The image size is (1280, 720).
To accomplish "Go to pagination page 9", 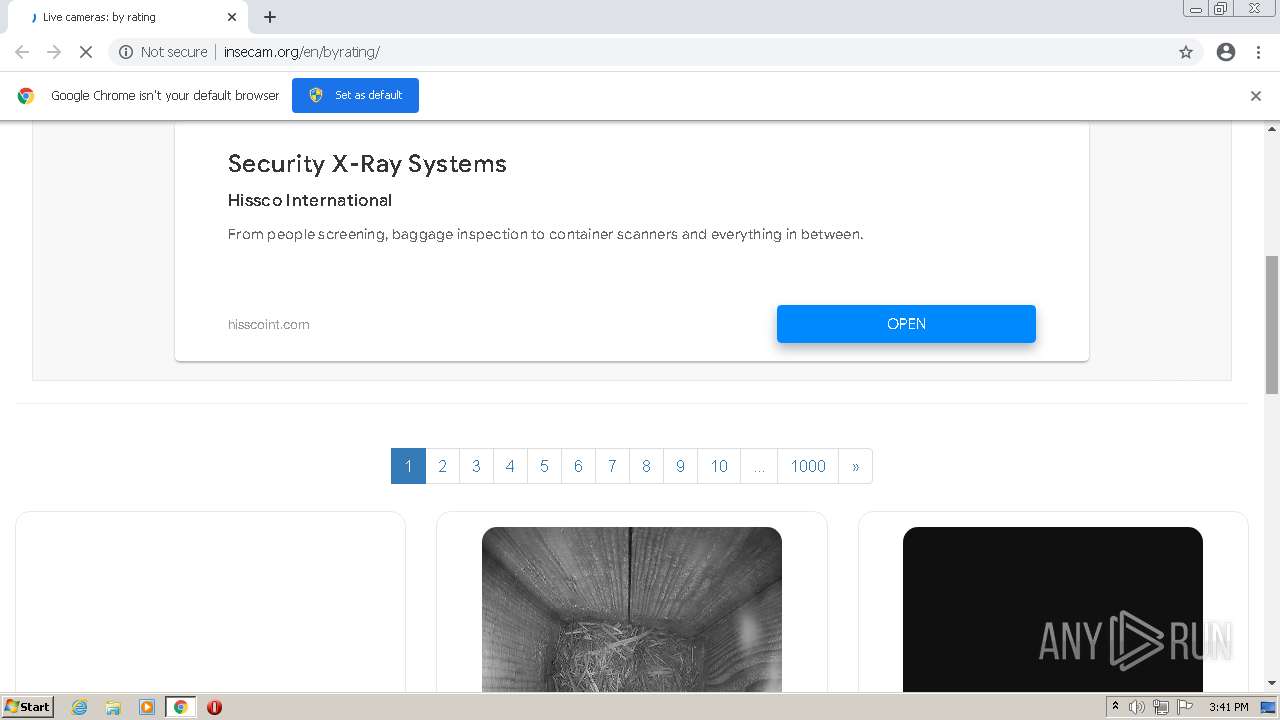I will tap(680, 466).
